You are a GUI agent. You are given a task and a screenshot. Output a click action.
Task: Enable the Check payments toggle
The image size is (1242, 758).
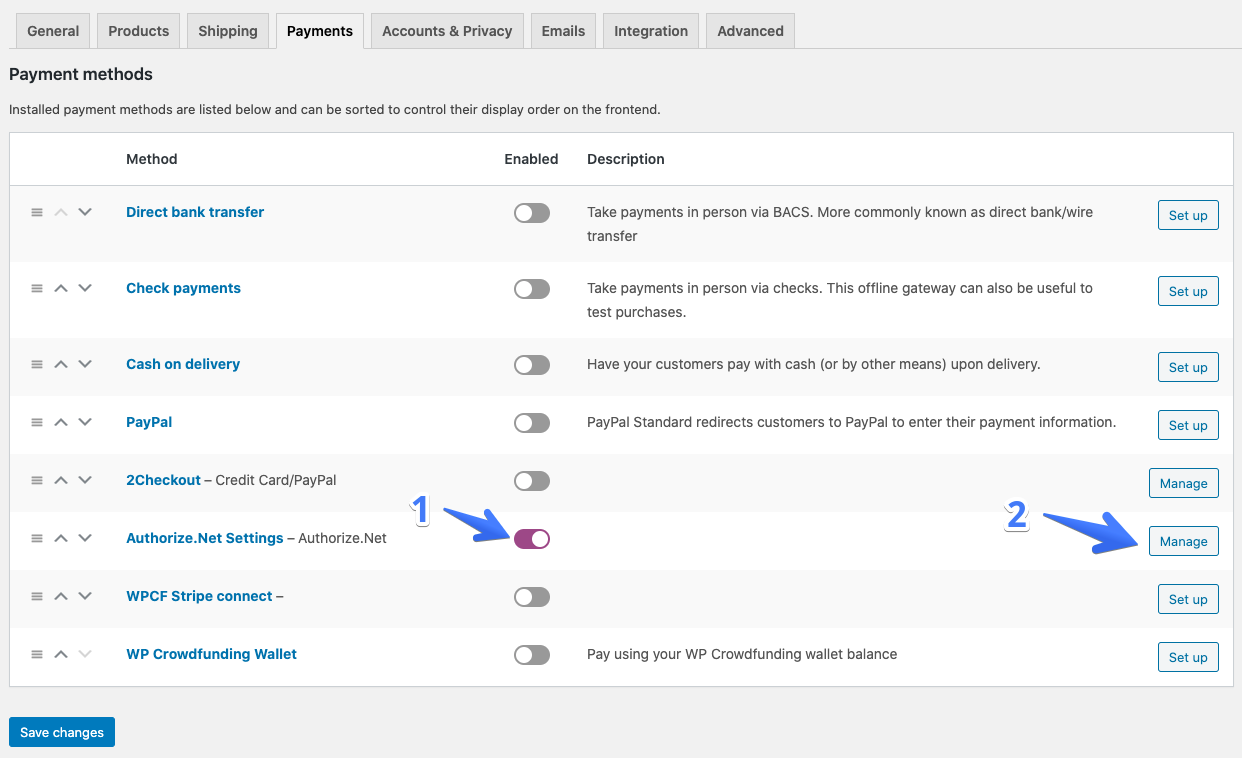tap(532, 289)
